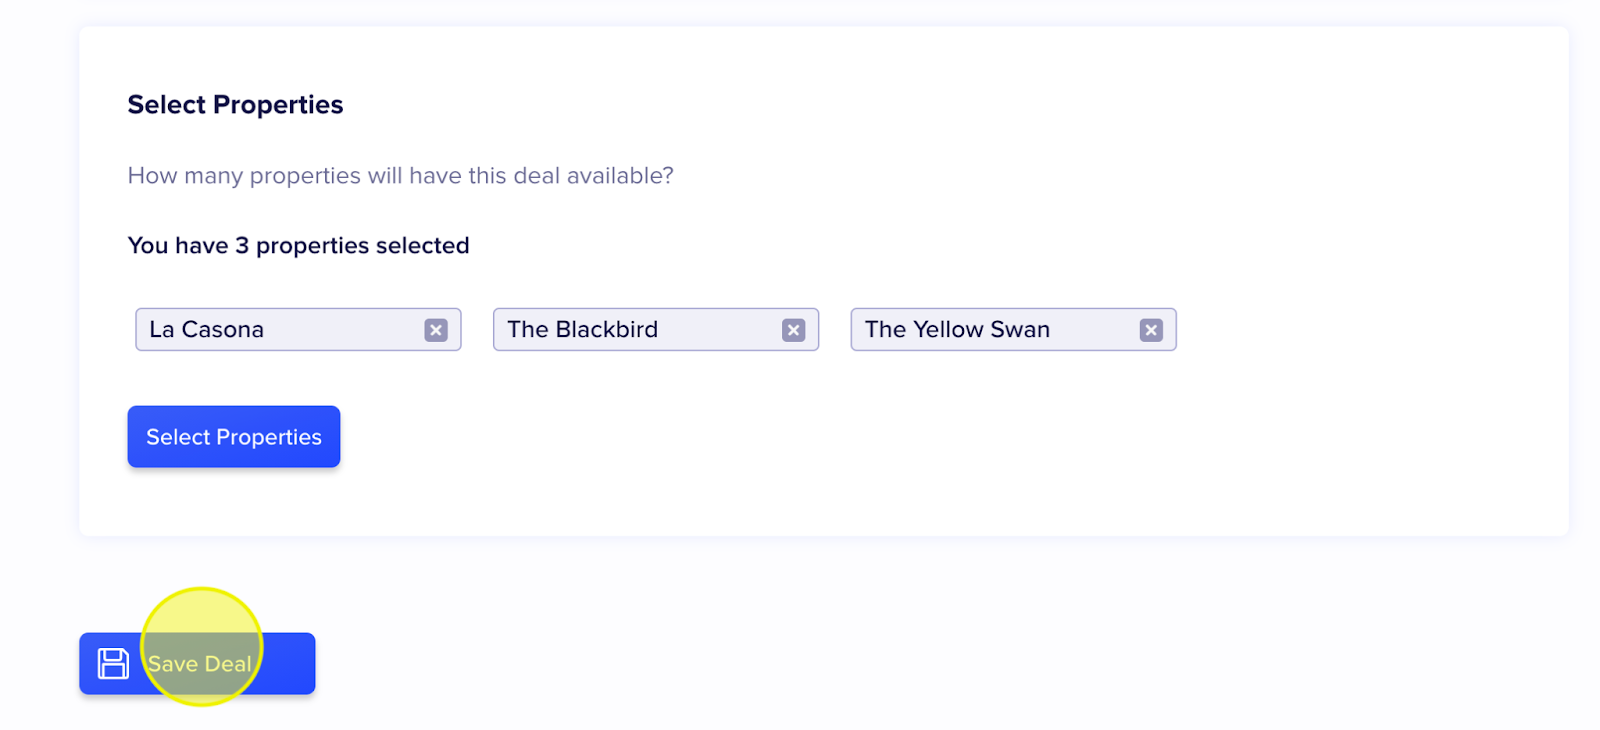Click the 'How many properties' question text
Image resolution: width=1600 pixels, height=730 pixels.
[x=400, y=176]
